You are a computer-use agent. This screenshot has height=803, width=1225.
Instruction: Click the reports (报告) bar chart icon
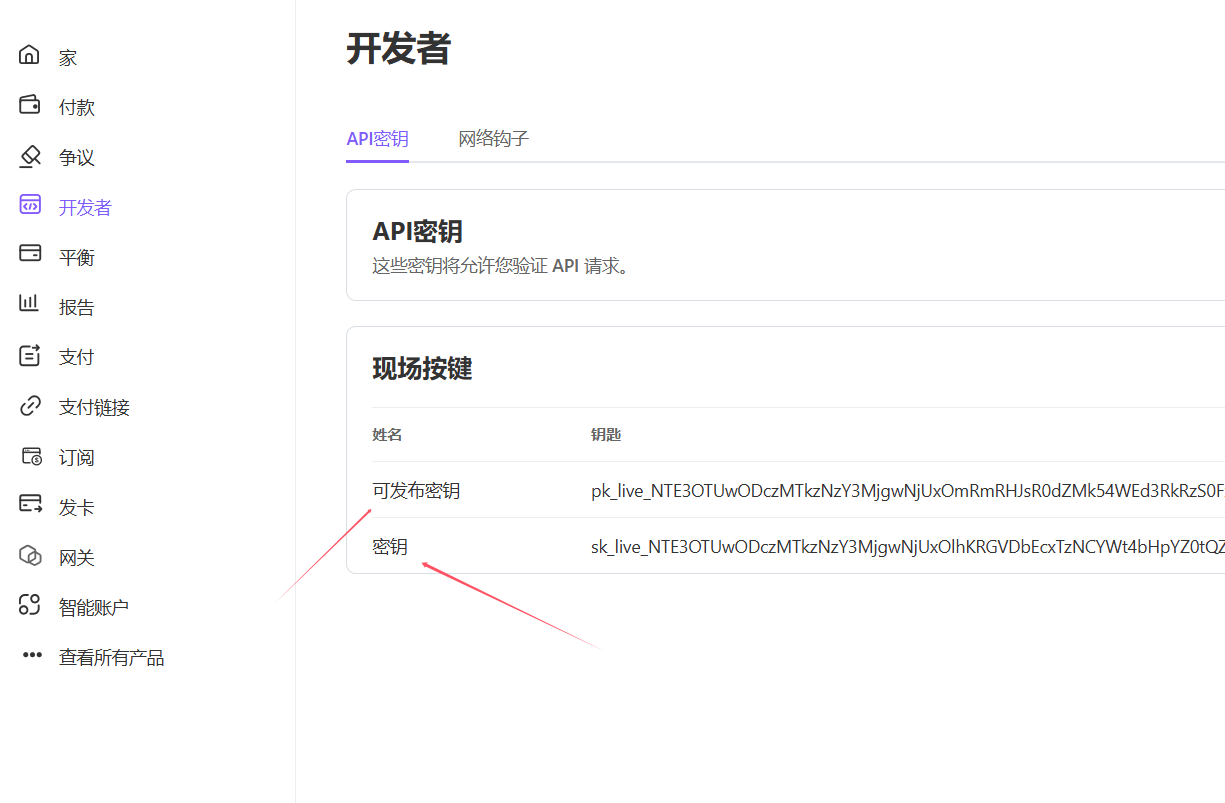[30, 304]
